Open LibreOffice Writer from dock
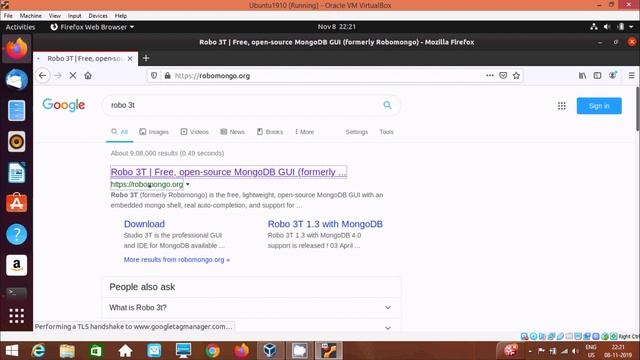Screen dimensions: 640x360 click(16, 173)
